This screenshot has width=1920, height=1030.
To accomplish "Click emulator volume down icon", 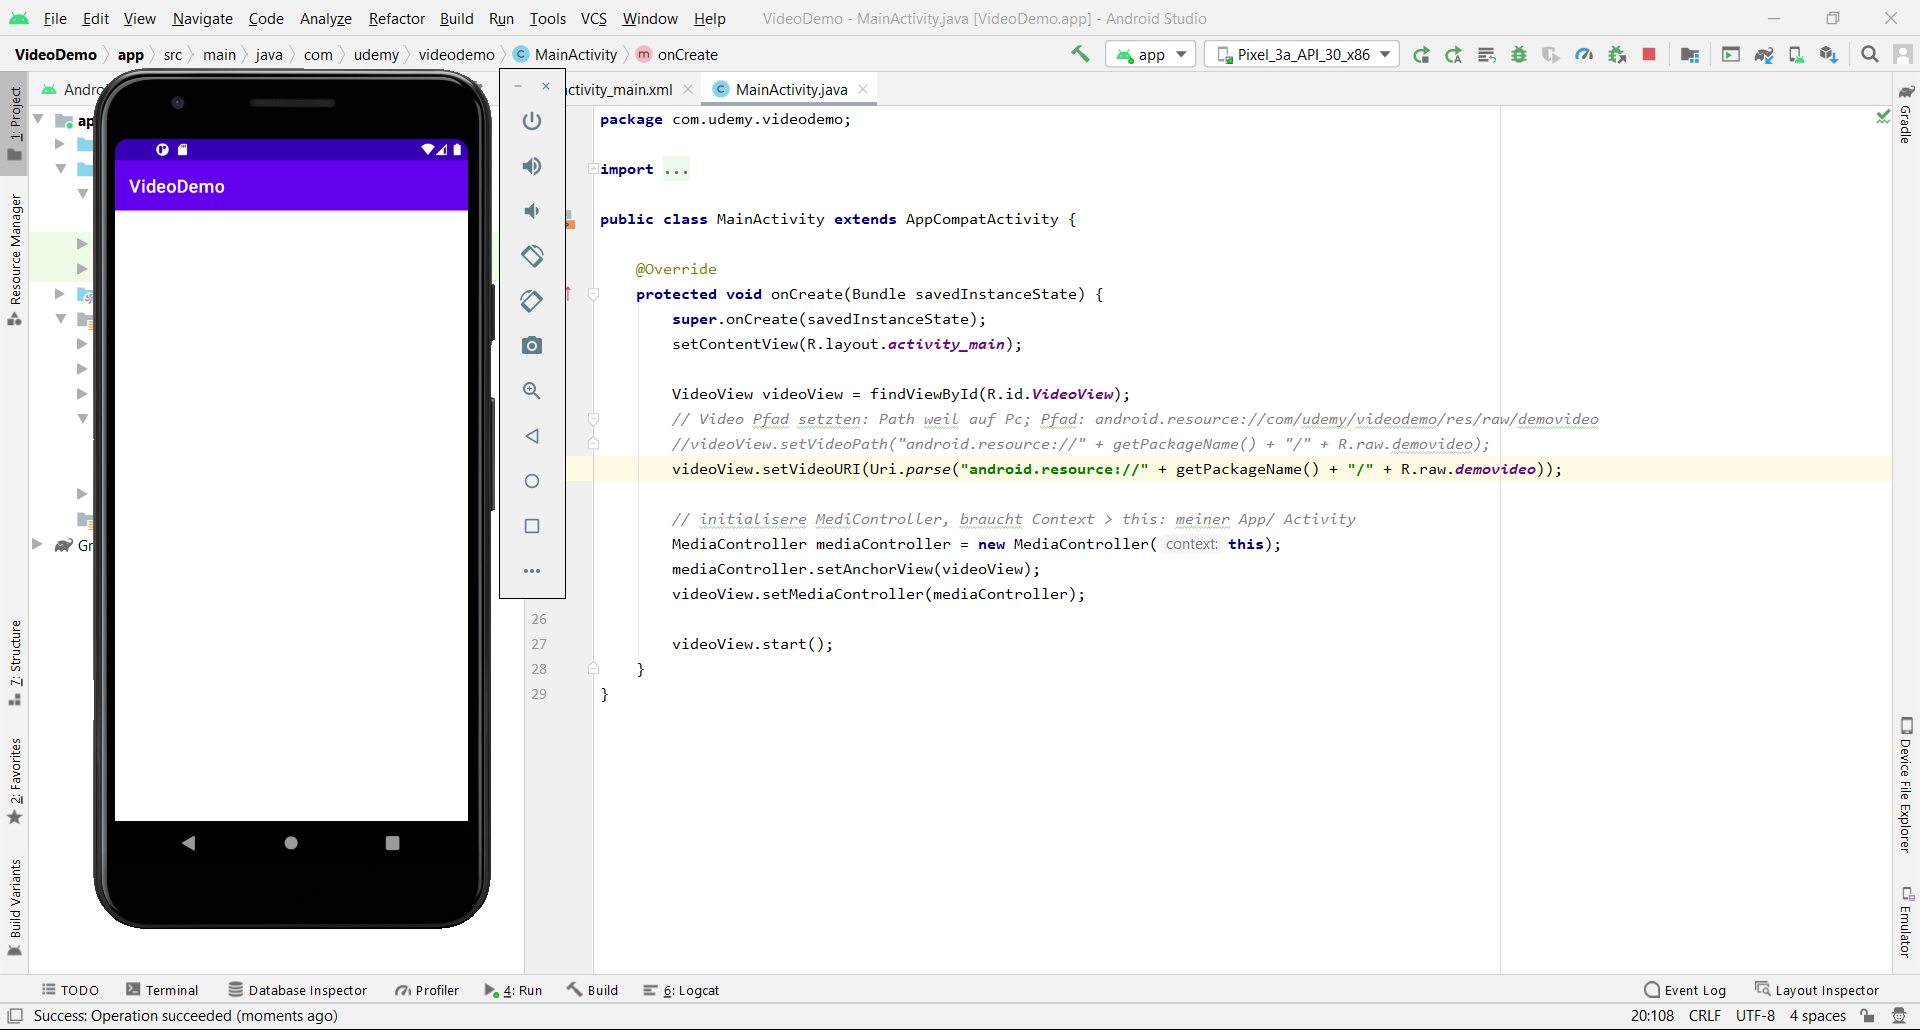I will [x=532, y=211].
